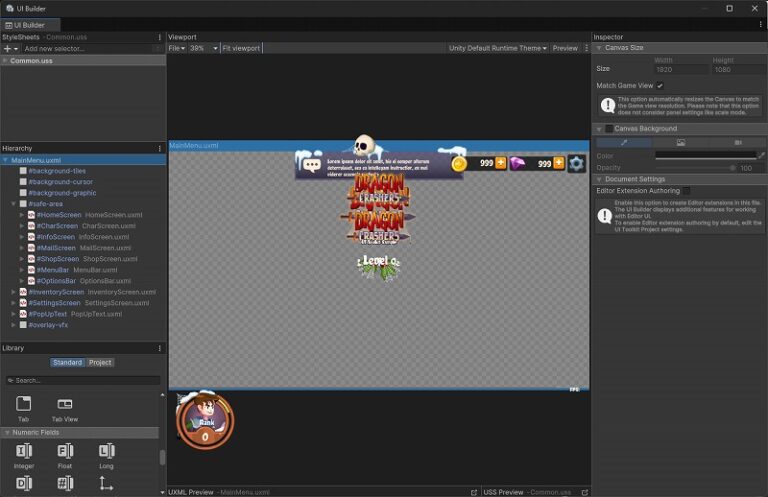Add the Tab View element from Library
Screen dimensions: 768x497
[x=65, y=408]
